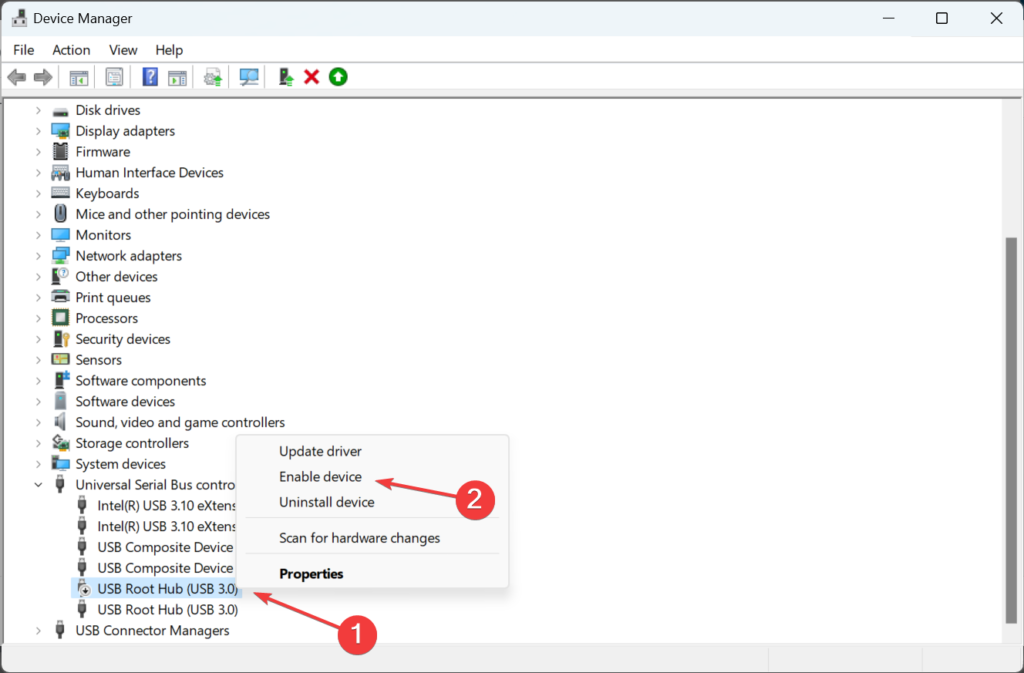This screenshot has width=1024, height=673.
Task: Open the Action menu
Action: pyautogui.click(x=71, y=49)
